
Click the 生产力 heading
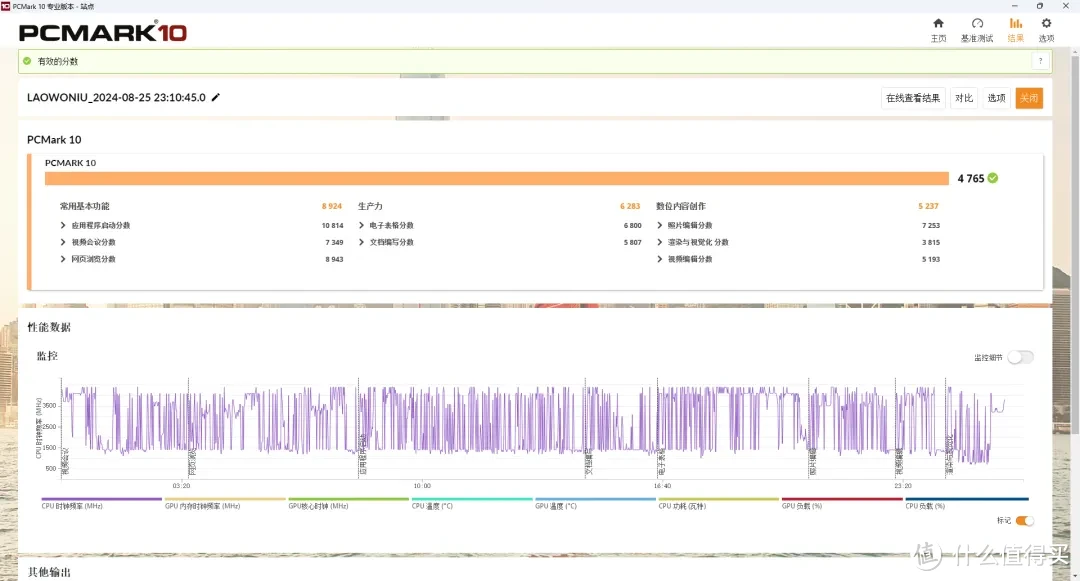(x=370, y=206)
